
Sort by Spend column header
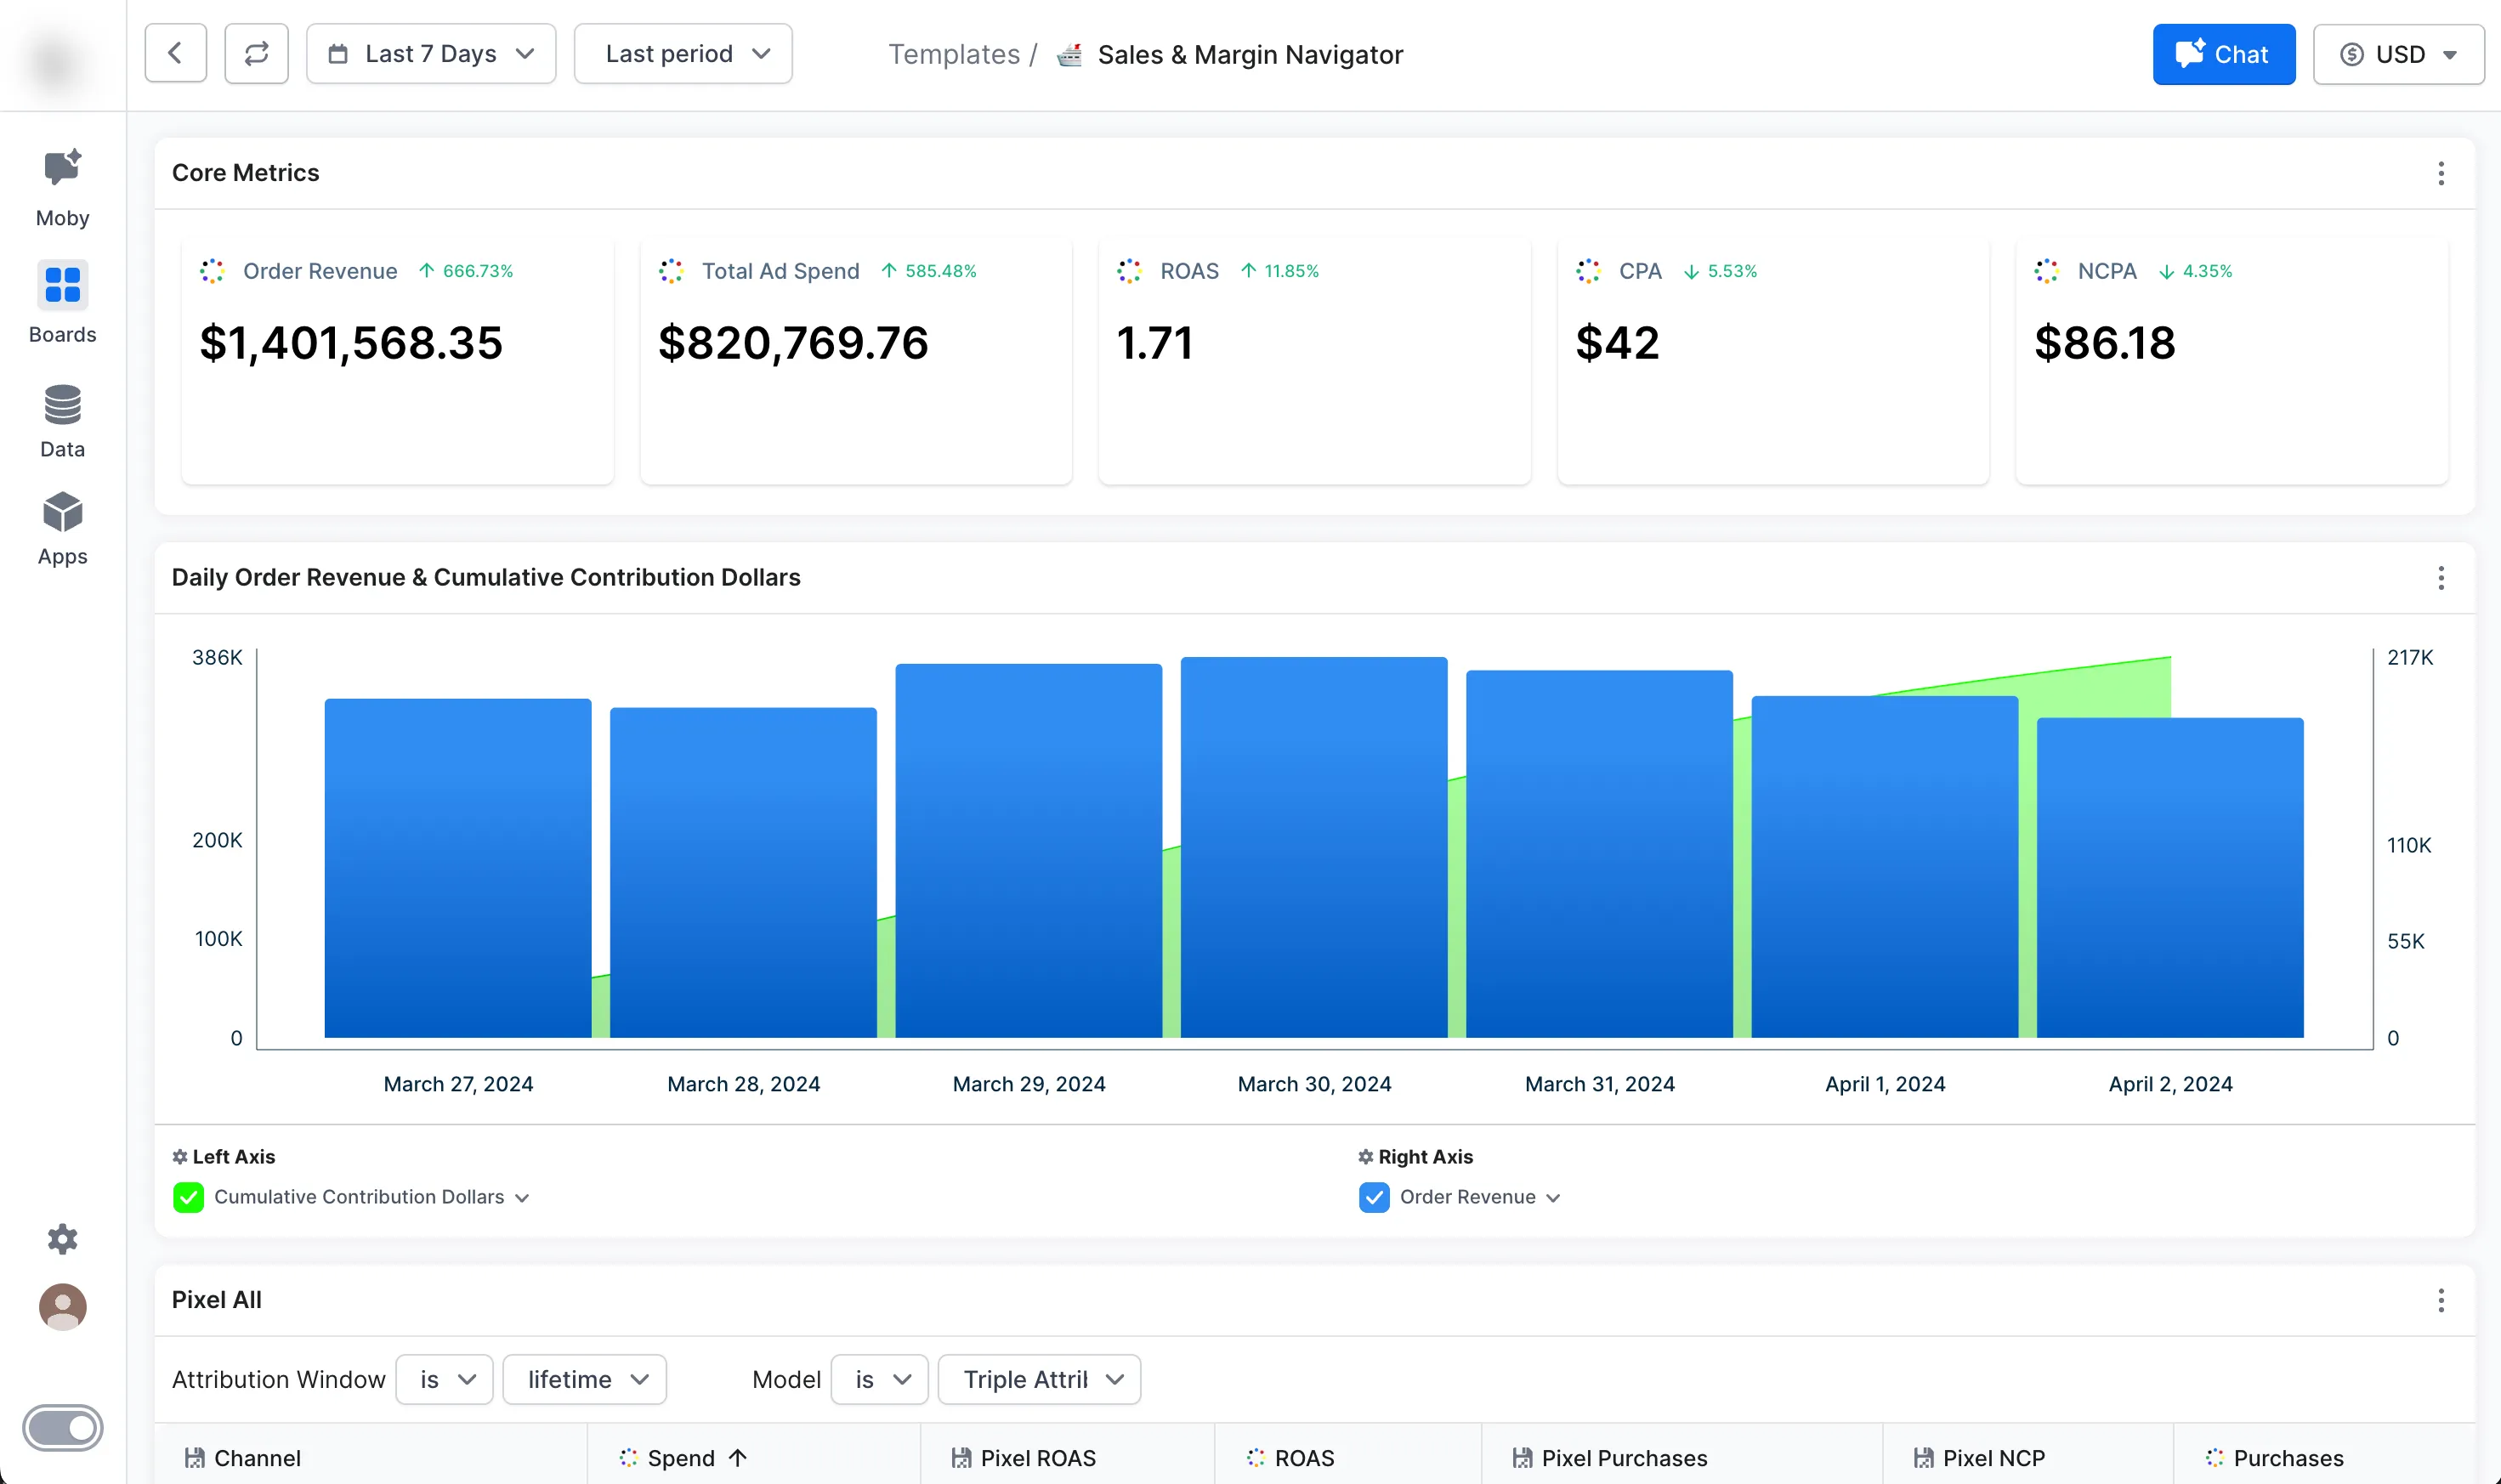pos(682,1457)
